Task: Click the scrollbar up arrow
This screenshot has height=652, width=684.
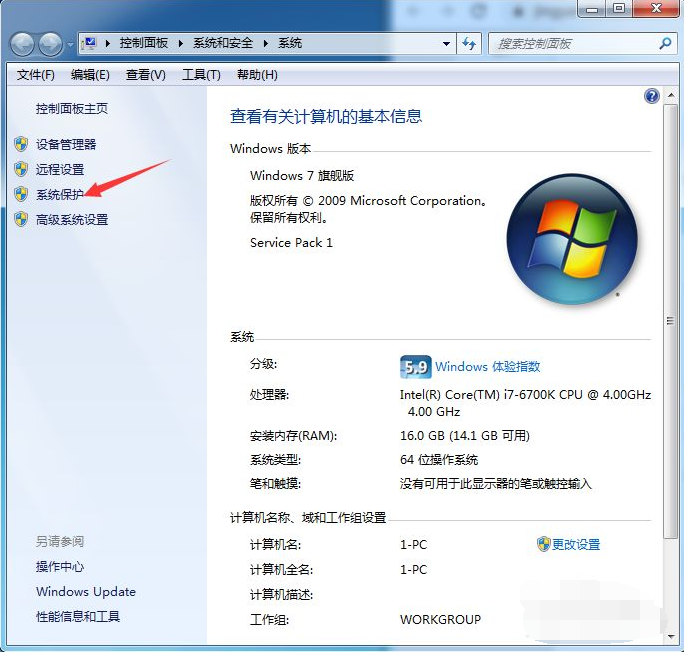Action: [x=670, y=96]
